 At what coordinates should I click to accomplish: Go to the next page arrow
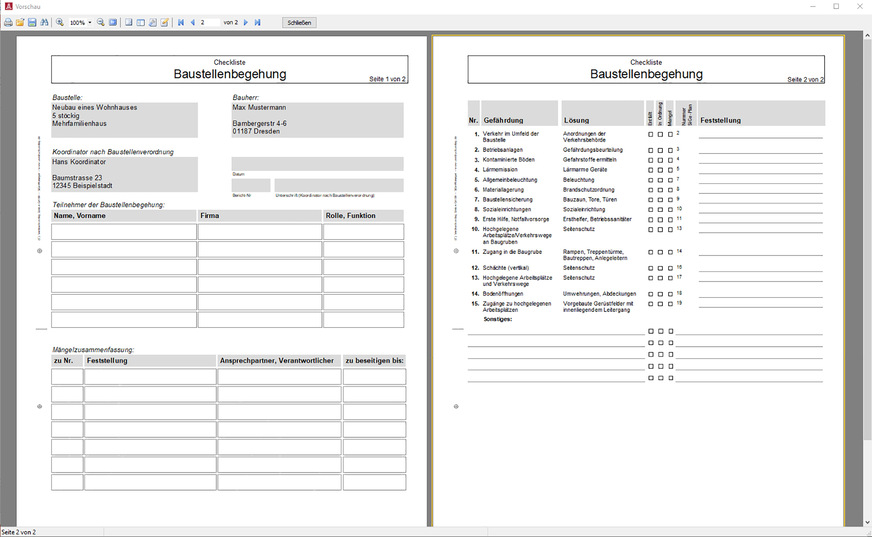coord(245,22)
